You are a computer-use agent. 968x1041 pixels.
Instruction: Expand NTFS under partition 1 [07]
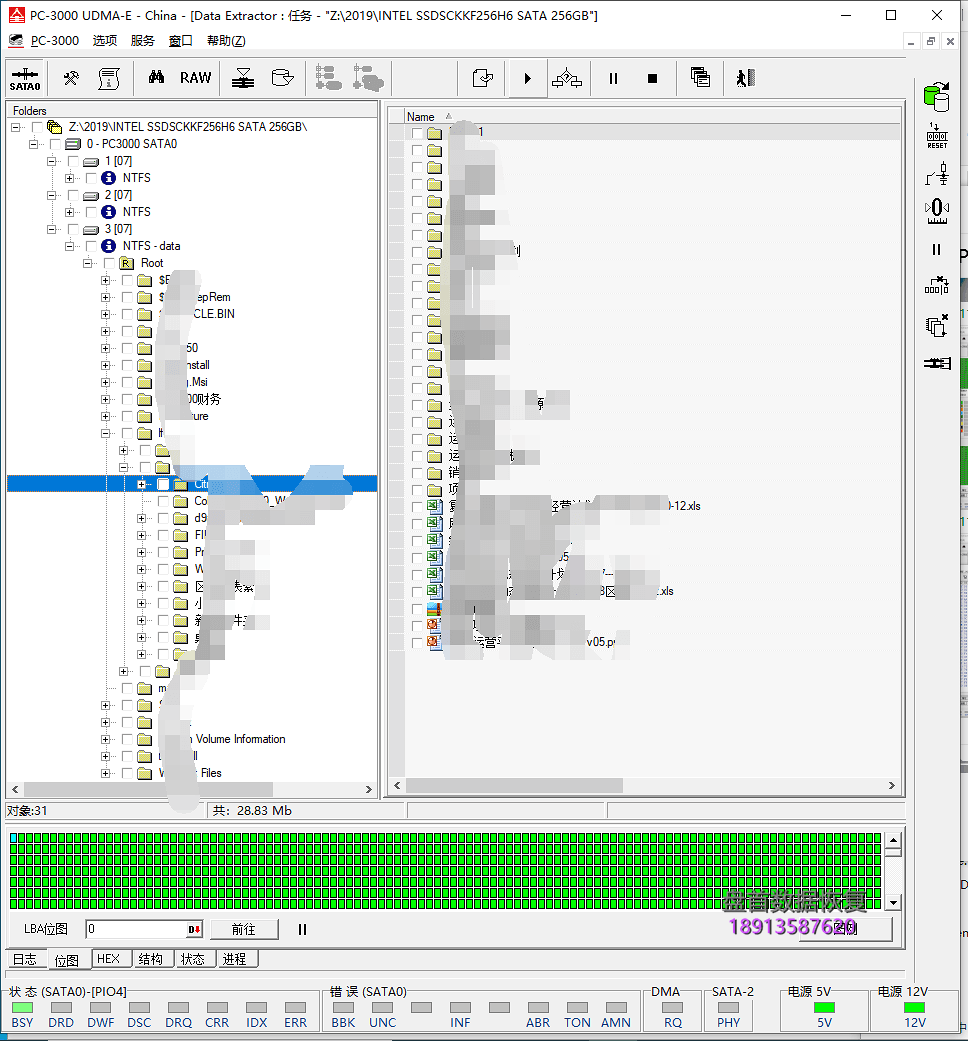click(x=69, y=178)
